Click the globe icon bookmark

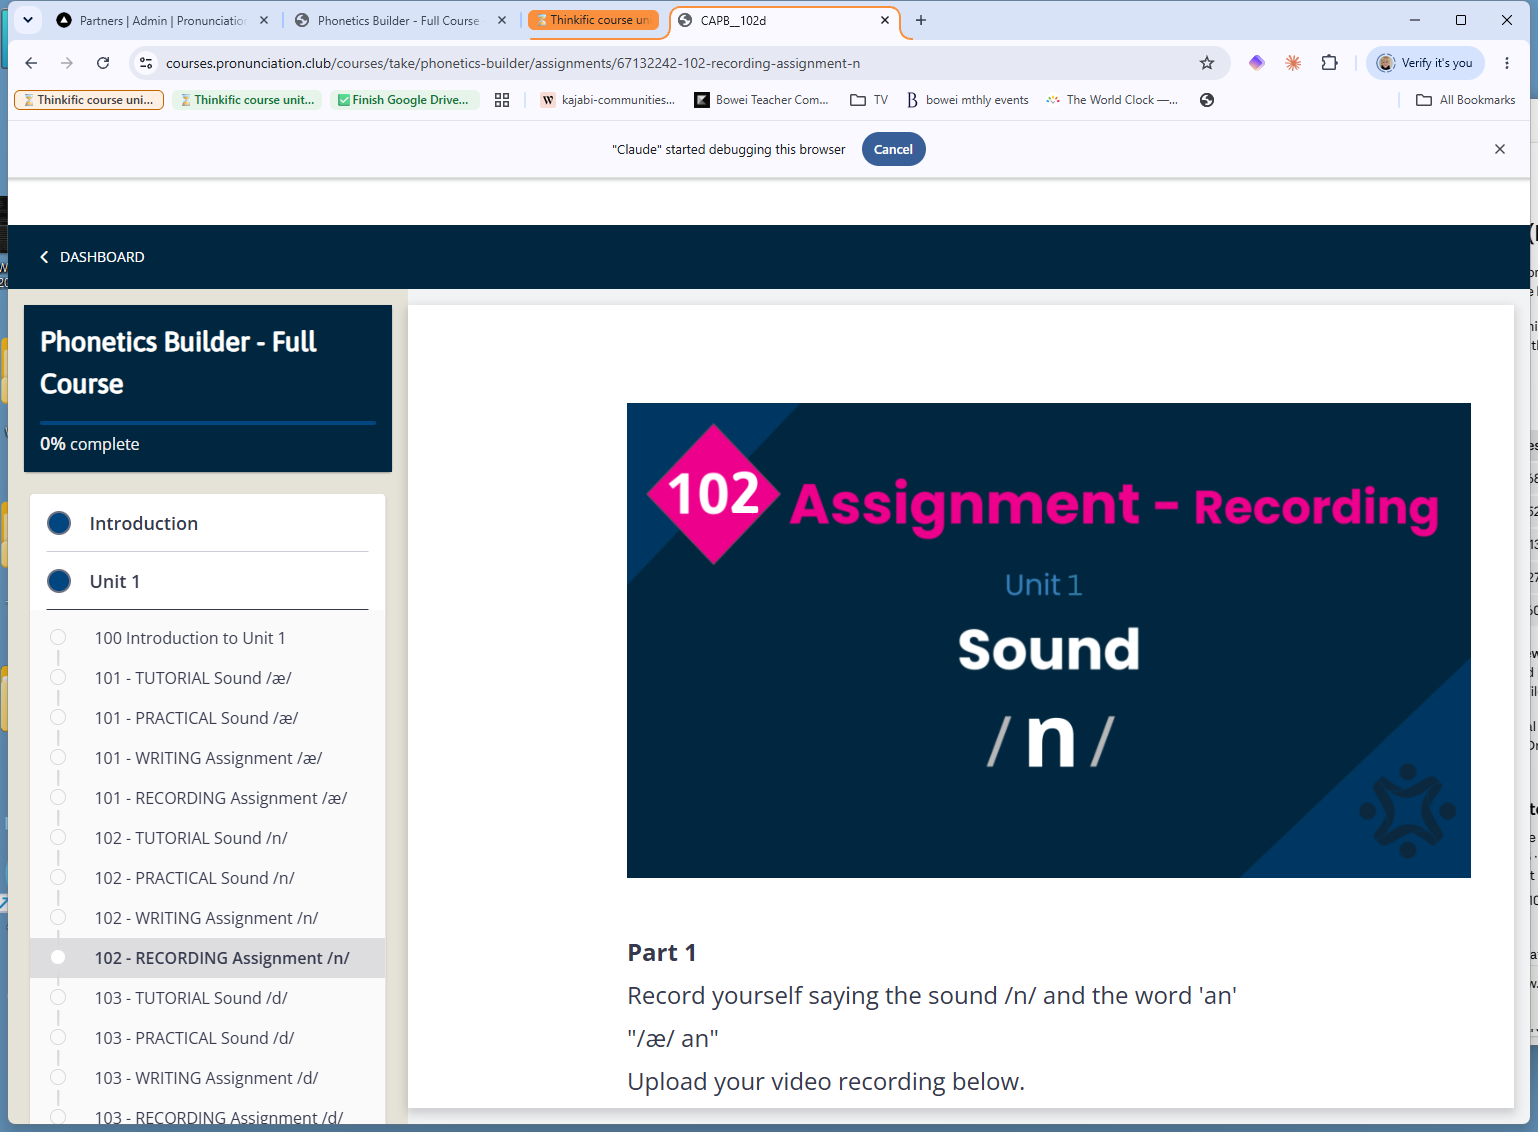coord(1207,100)
